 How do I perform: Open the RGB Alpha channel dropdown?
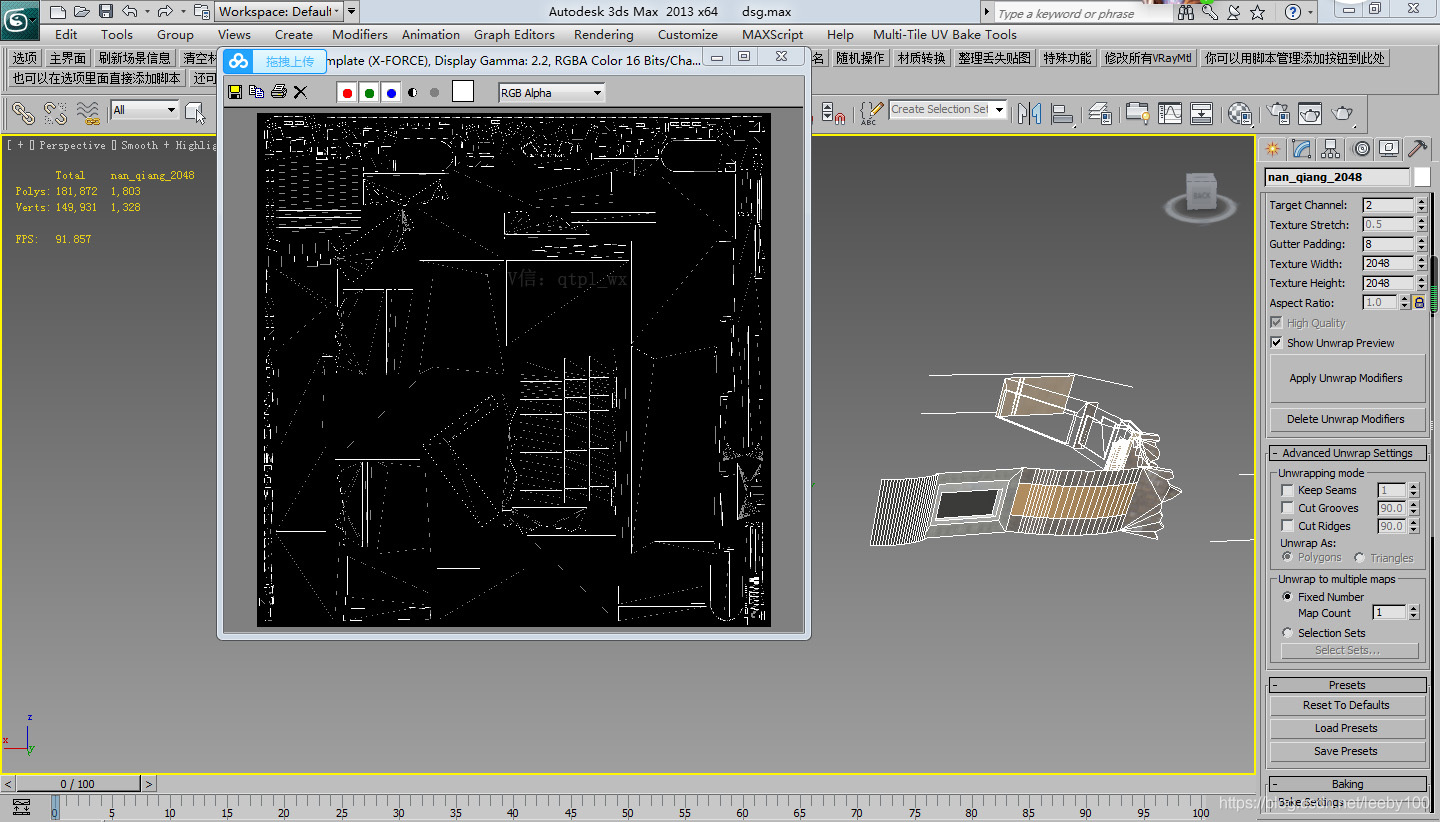[552, 93]
